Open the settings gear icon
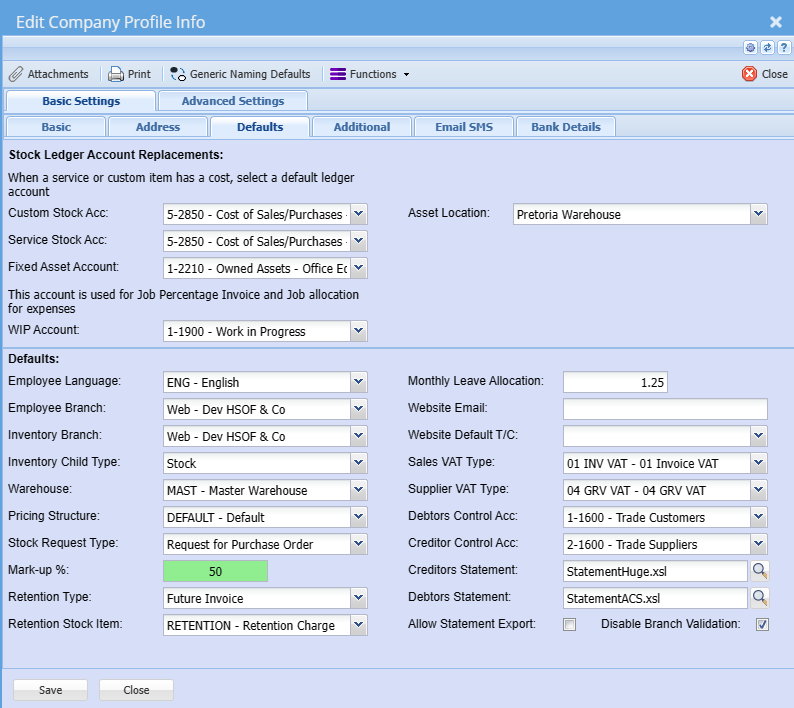 [x=750, y=47]
